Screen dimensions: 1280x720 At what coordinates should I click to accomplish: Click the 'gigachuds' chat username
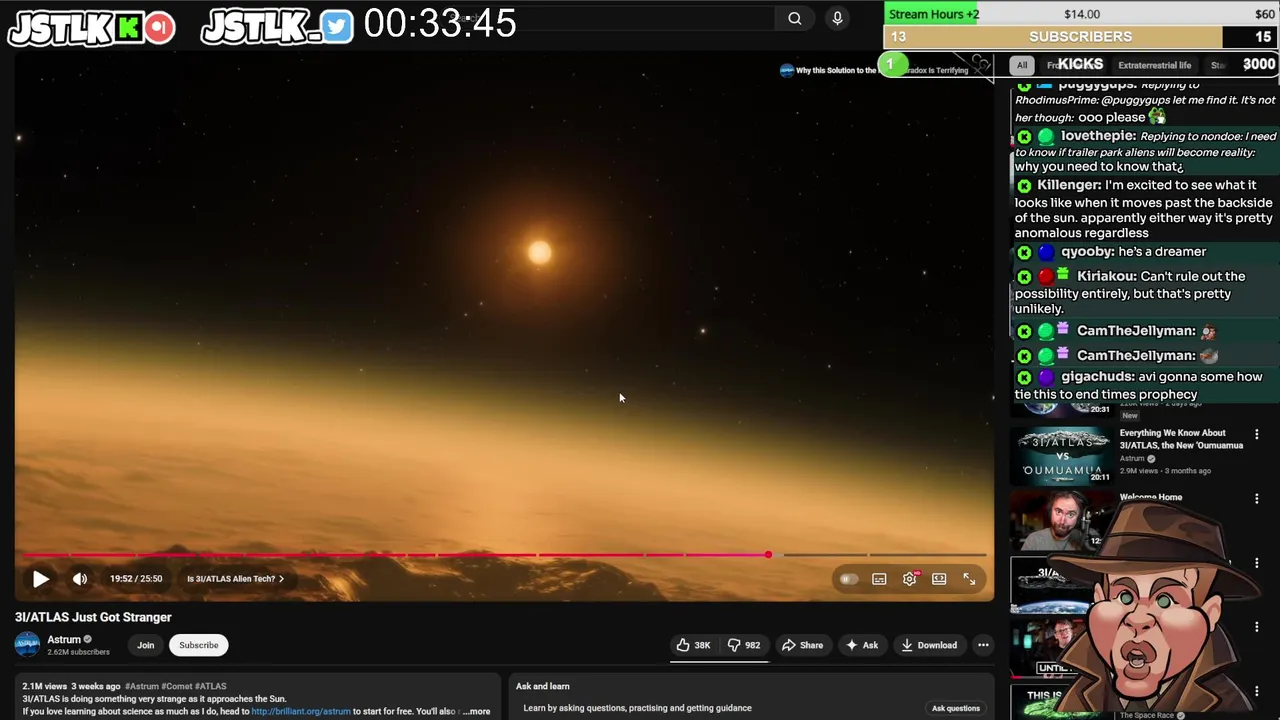(x=1097, y=377)
